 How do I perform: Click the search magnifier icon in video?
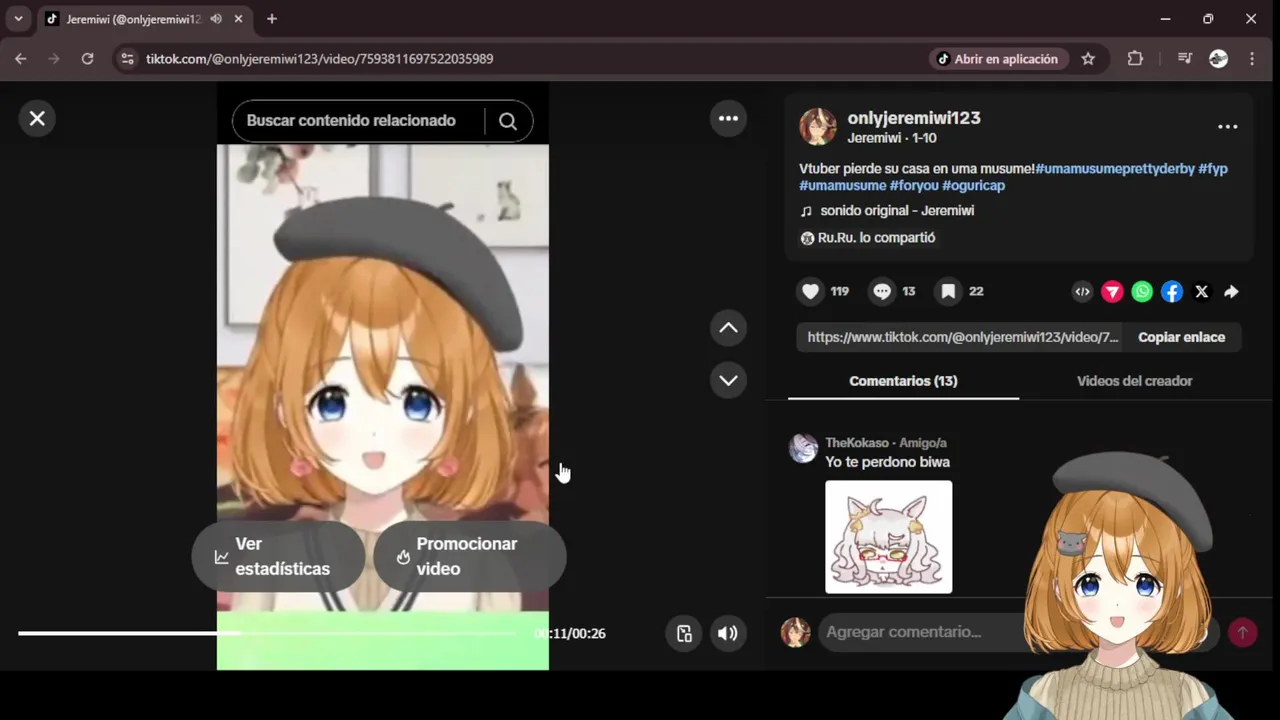tap(508, 121)
